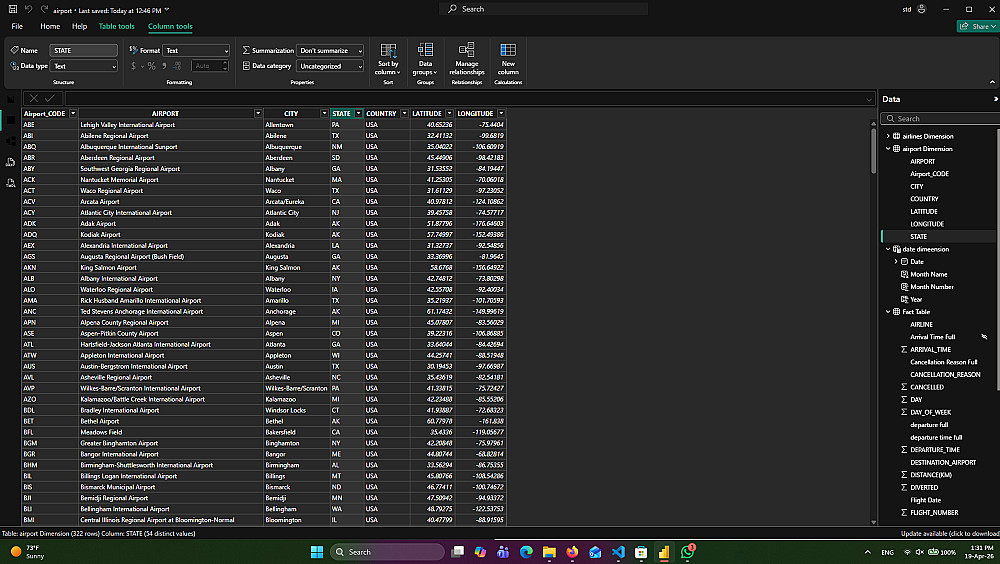The height and width of the screenshot is (564, 1000).
Task: Expand the formula bar chevron
Action: click(869, 99)
